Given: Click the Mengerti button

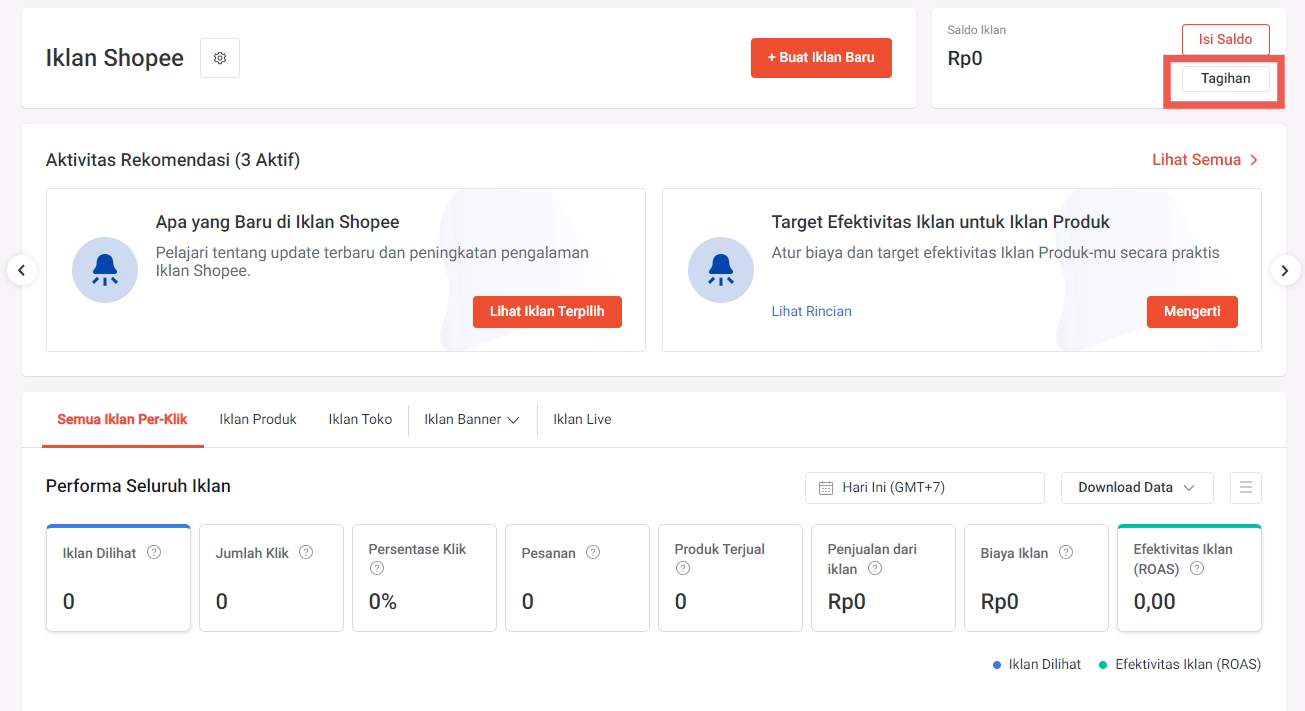Looking at the screenshot, I should point(1192,312).
